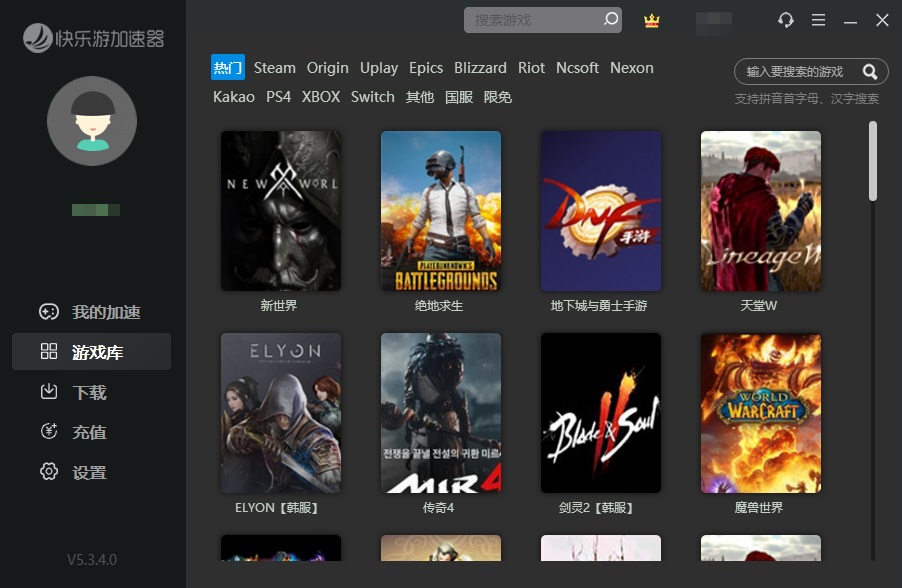Screen dimensions: 902x588
Task: Minimize the accelerator window
Action: click(850, 21)
